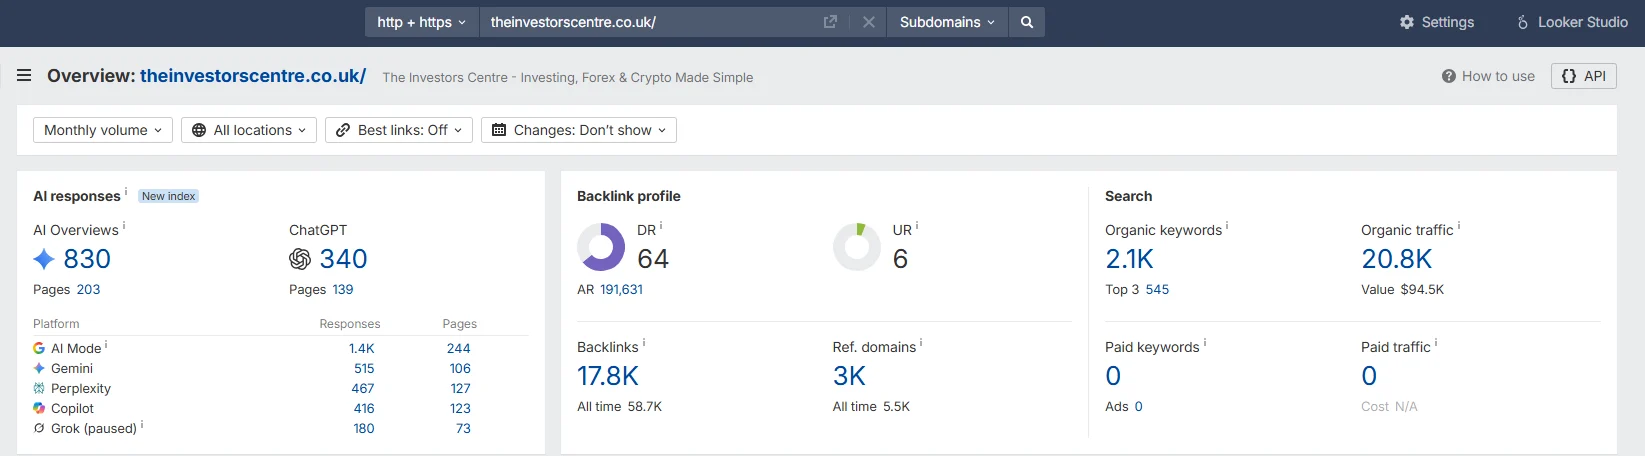Click the Gemini platform icon

[x=39, y=368]
